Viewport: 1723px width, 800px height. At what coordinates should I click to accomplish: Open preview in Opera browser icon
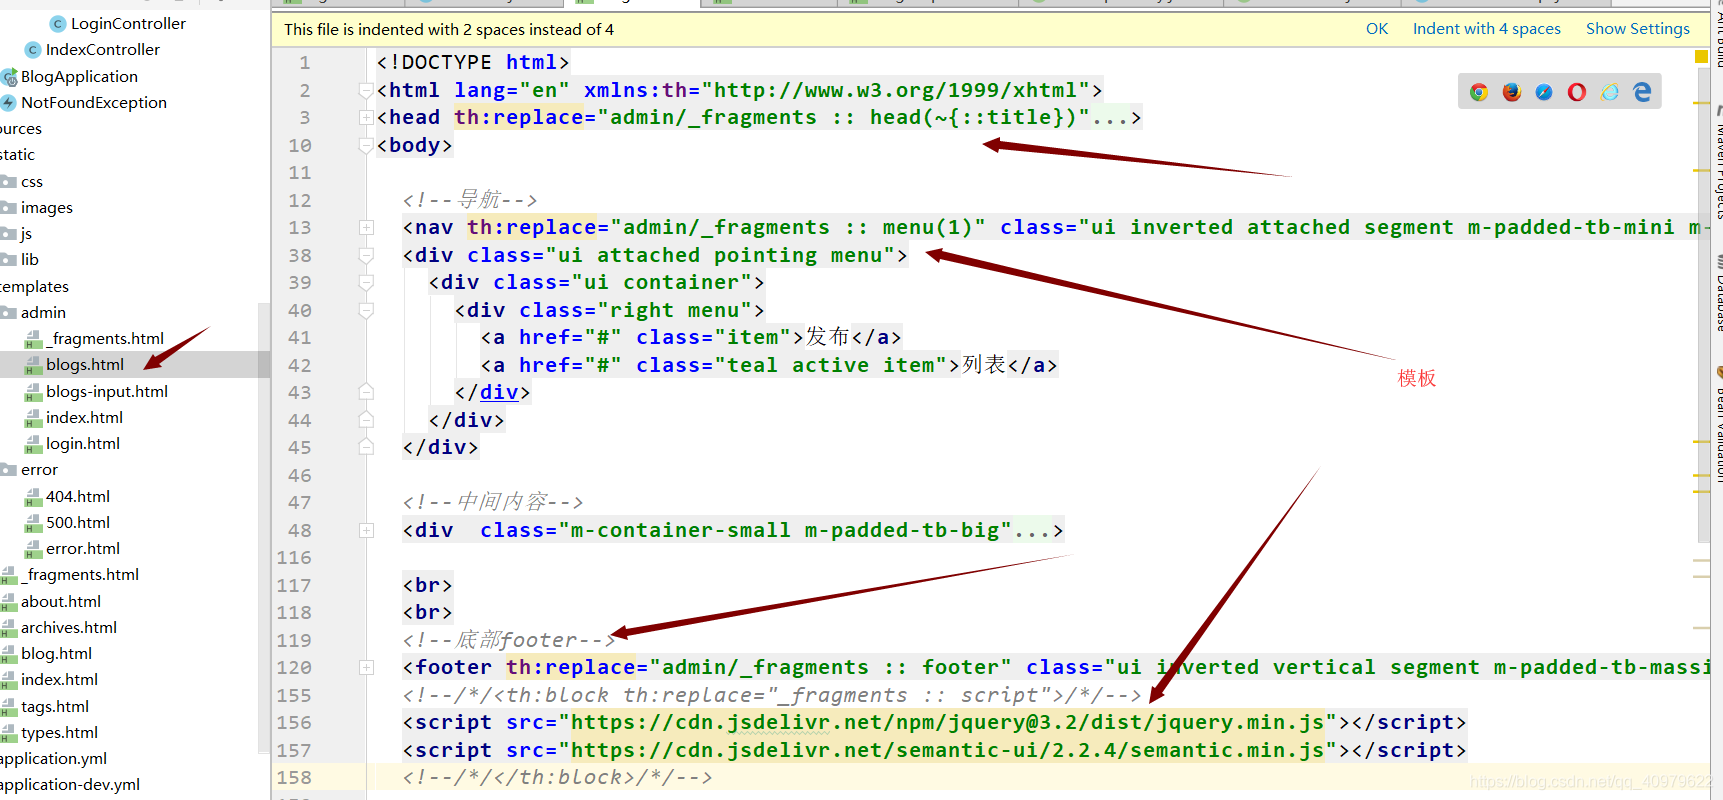[x=1577, y=92]
